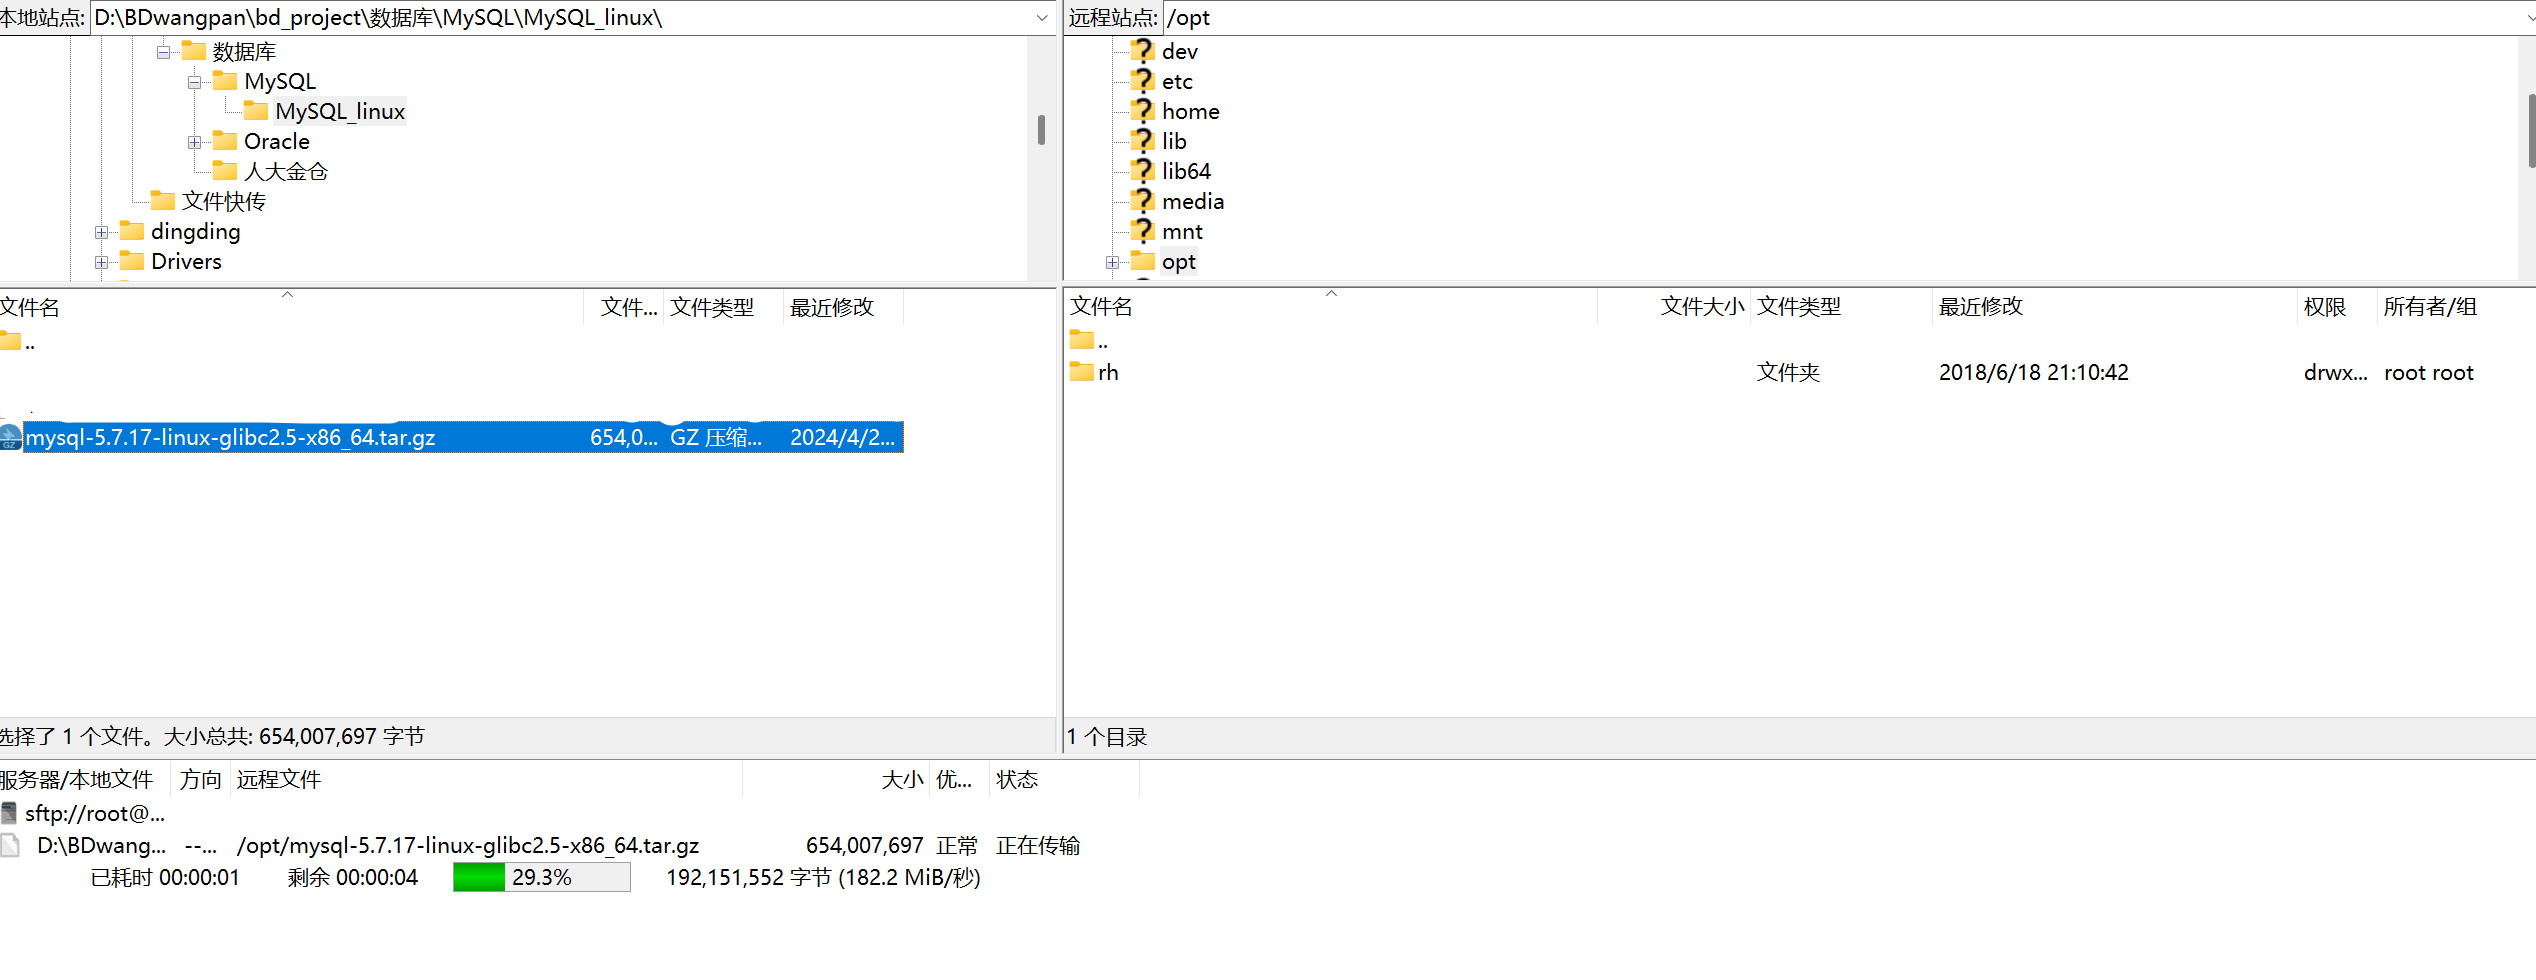Click the local tree vertical scrollbar
Viewport: 2536px width, 980px height.
(x=1041, y=130)
